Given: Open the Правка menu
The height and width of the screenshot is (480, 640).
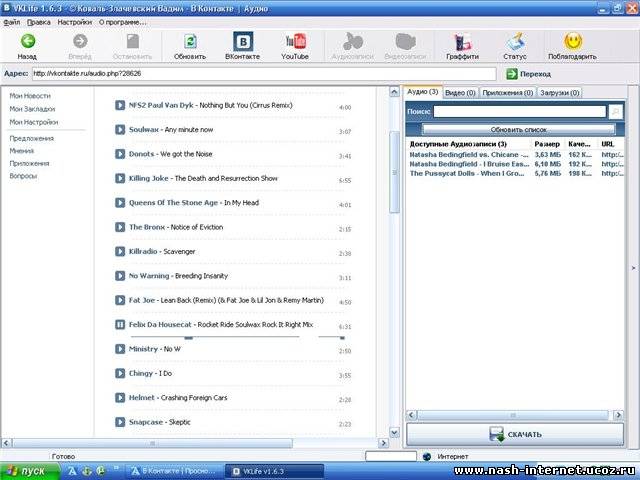Looking at the screenshot, I should coord(39,22).
